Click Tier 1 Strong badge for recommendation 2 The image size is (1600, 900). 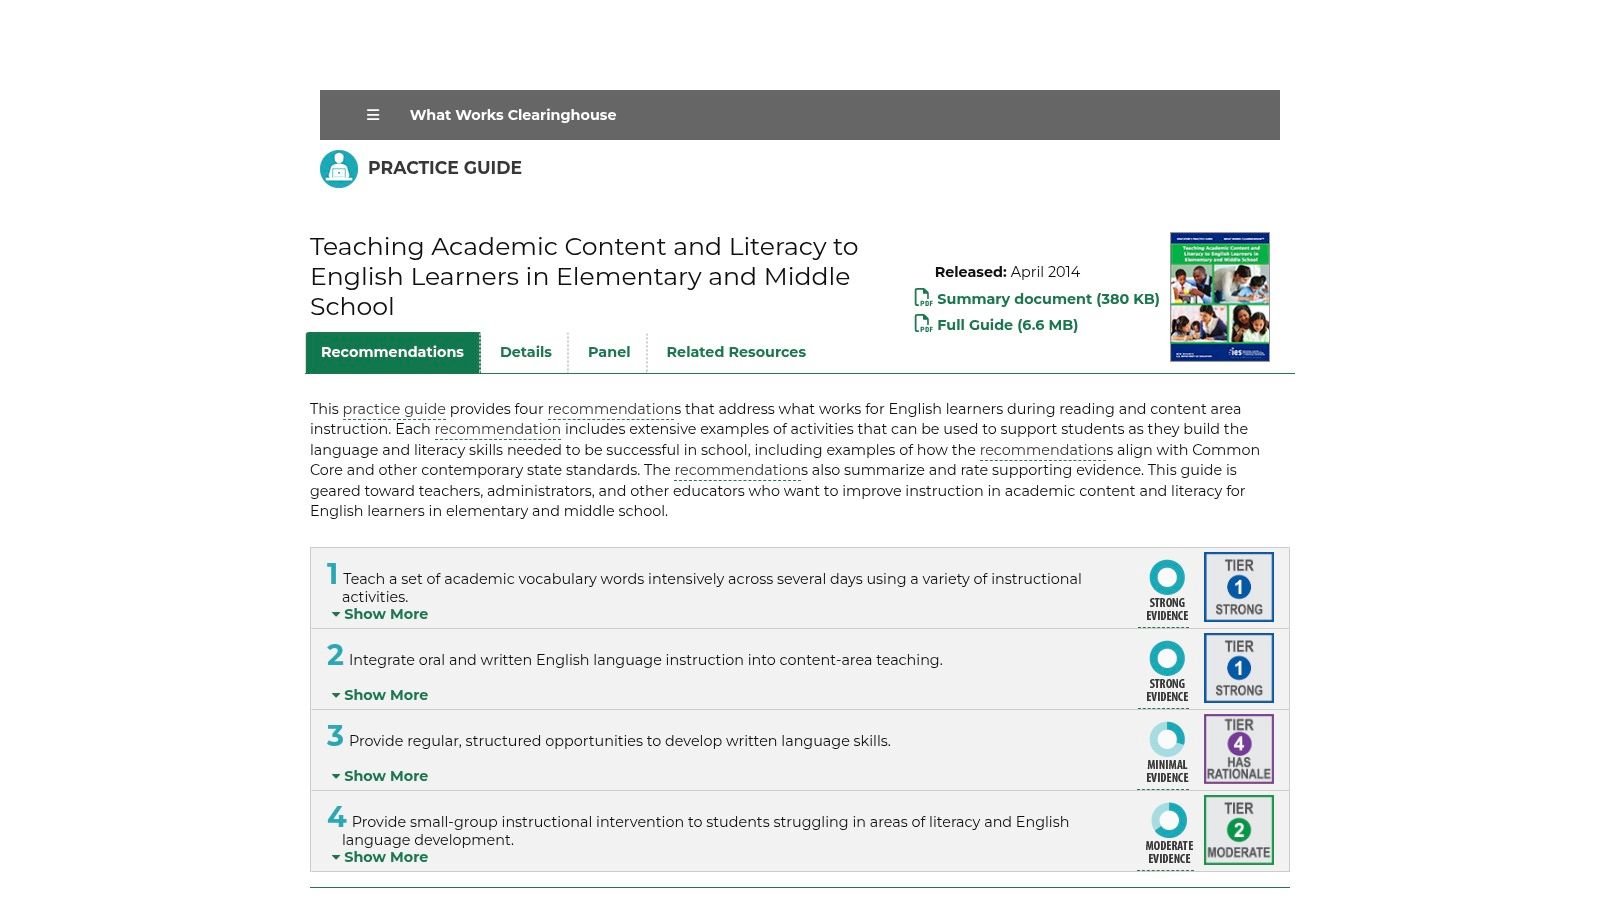pos(1239,668)
